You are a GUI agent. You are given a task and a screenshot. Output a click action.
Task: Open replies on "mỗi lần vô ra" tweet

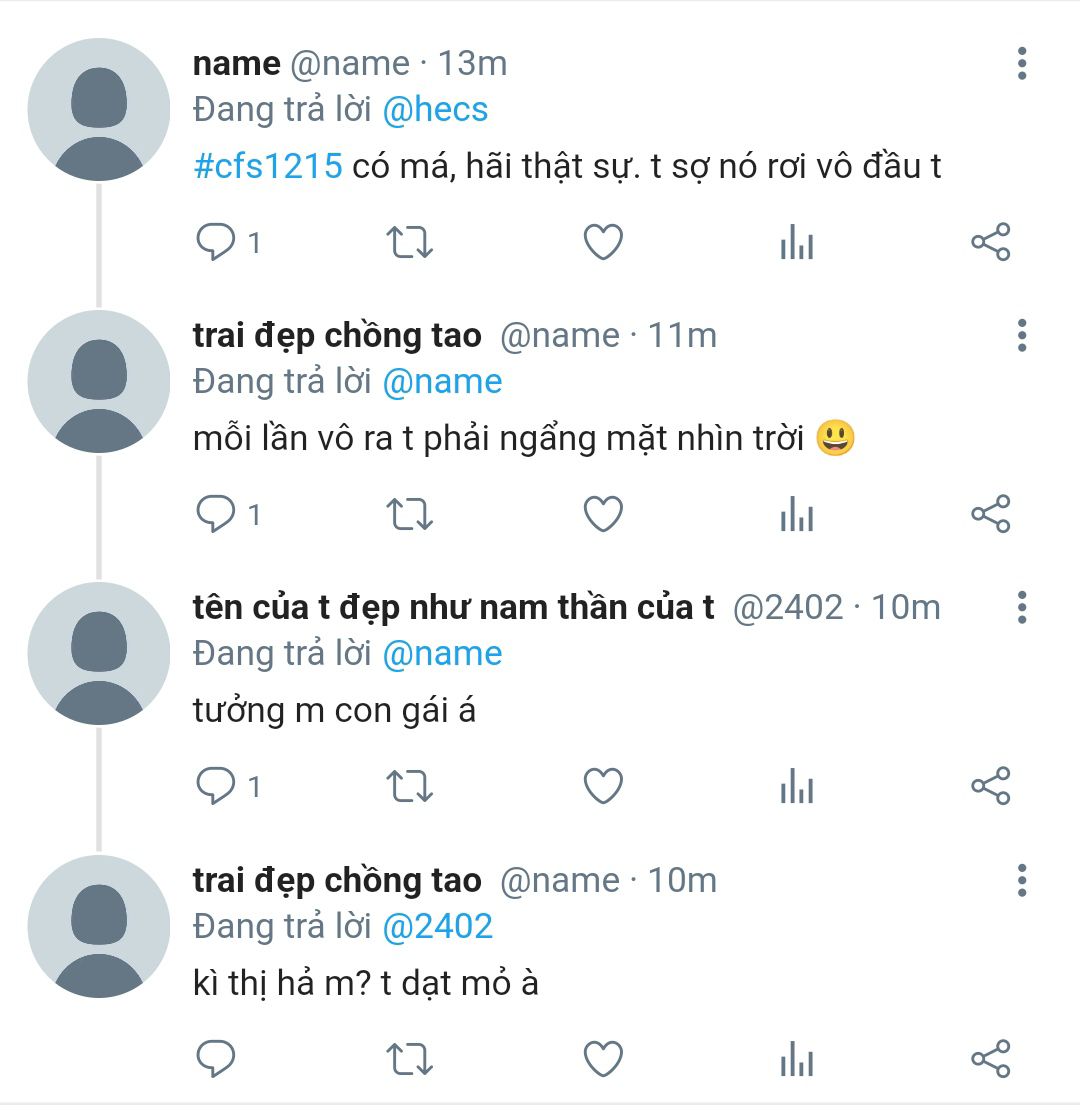(x=215, y=515)
